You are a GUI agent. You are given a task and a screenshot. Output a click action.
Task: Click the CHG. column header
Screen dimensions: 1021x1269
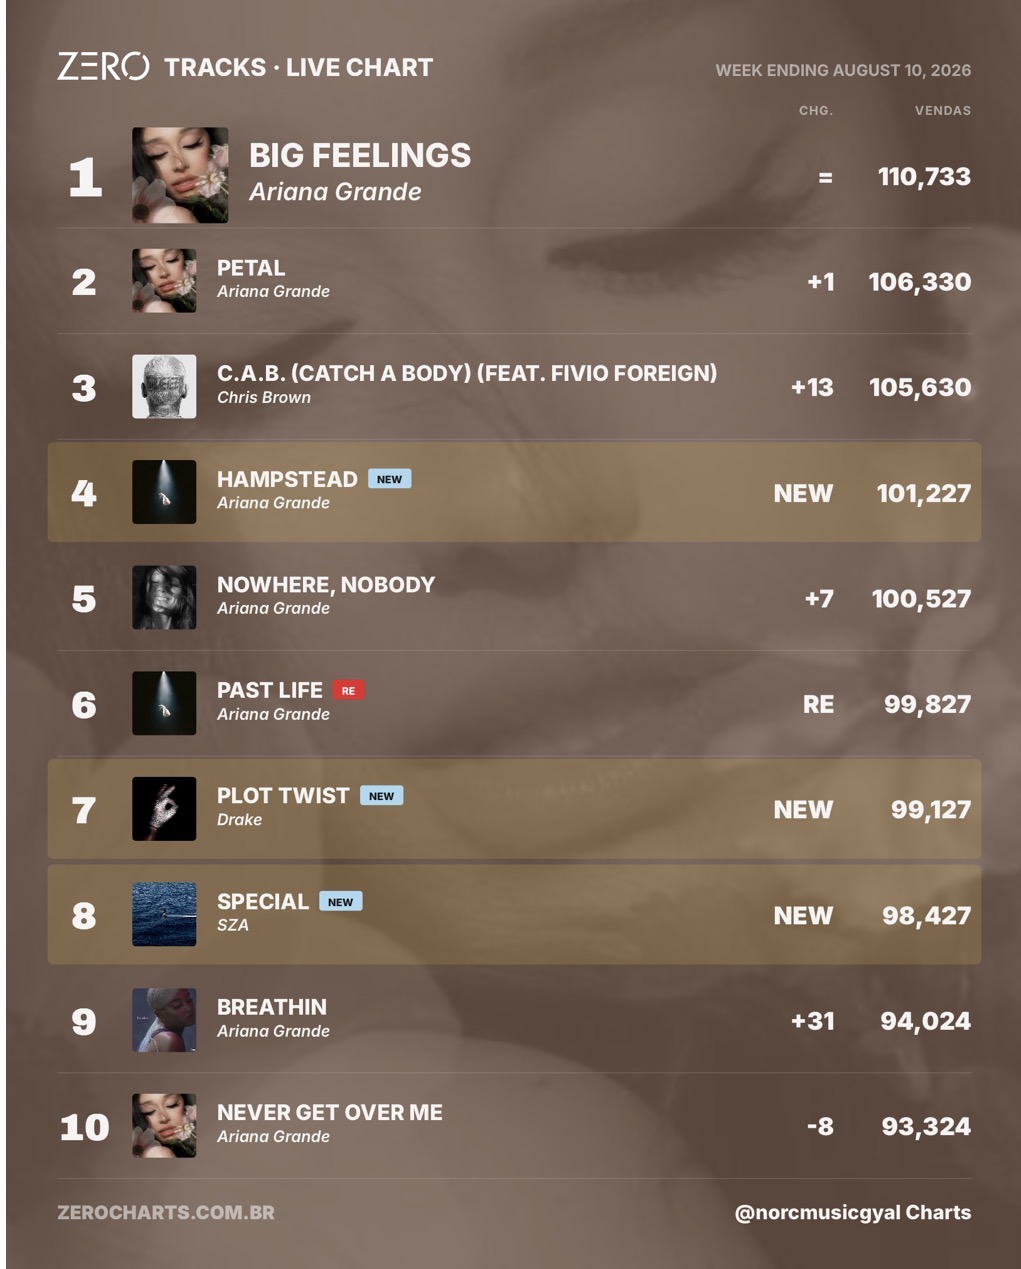[816, 110]
